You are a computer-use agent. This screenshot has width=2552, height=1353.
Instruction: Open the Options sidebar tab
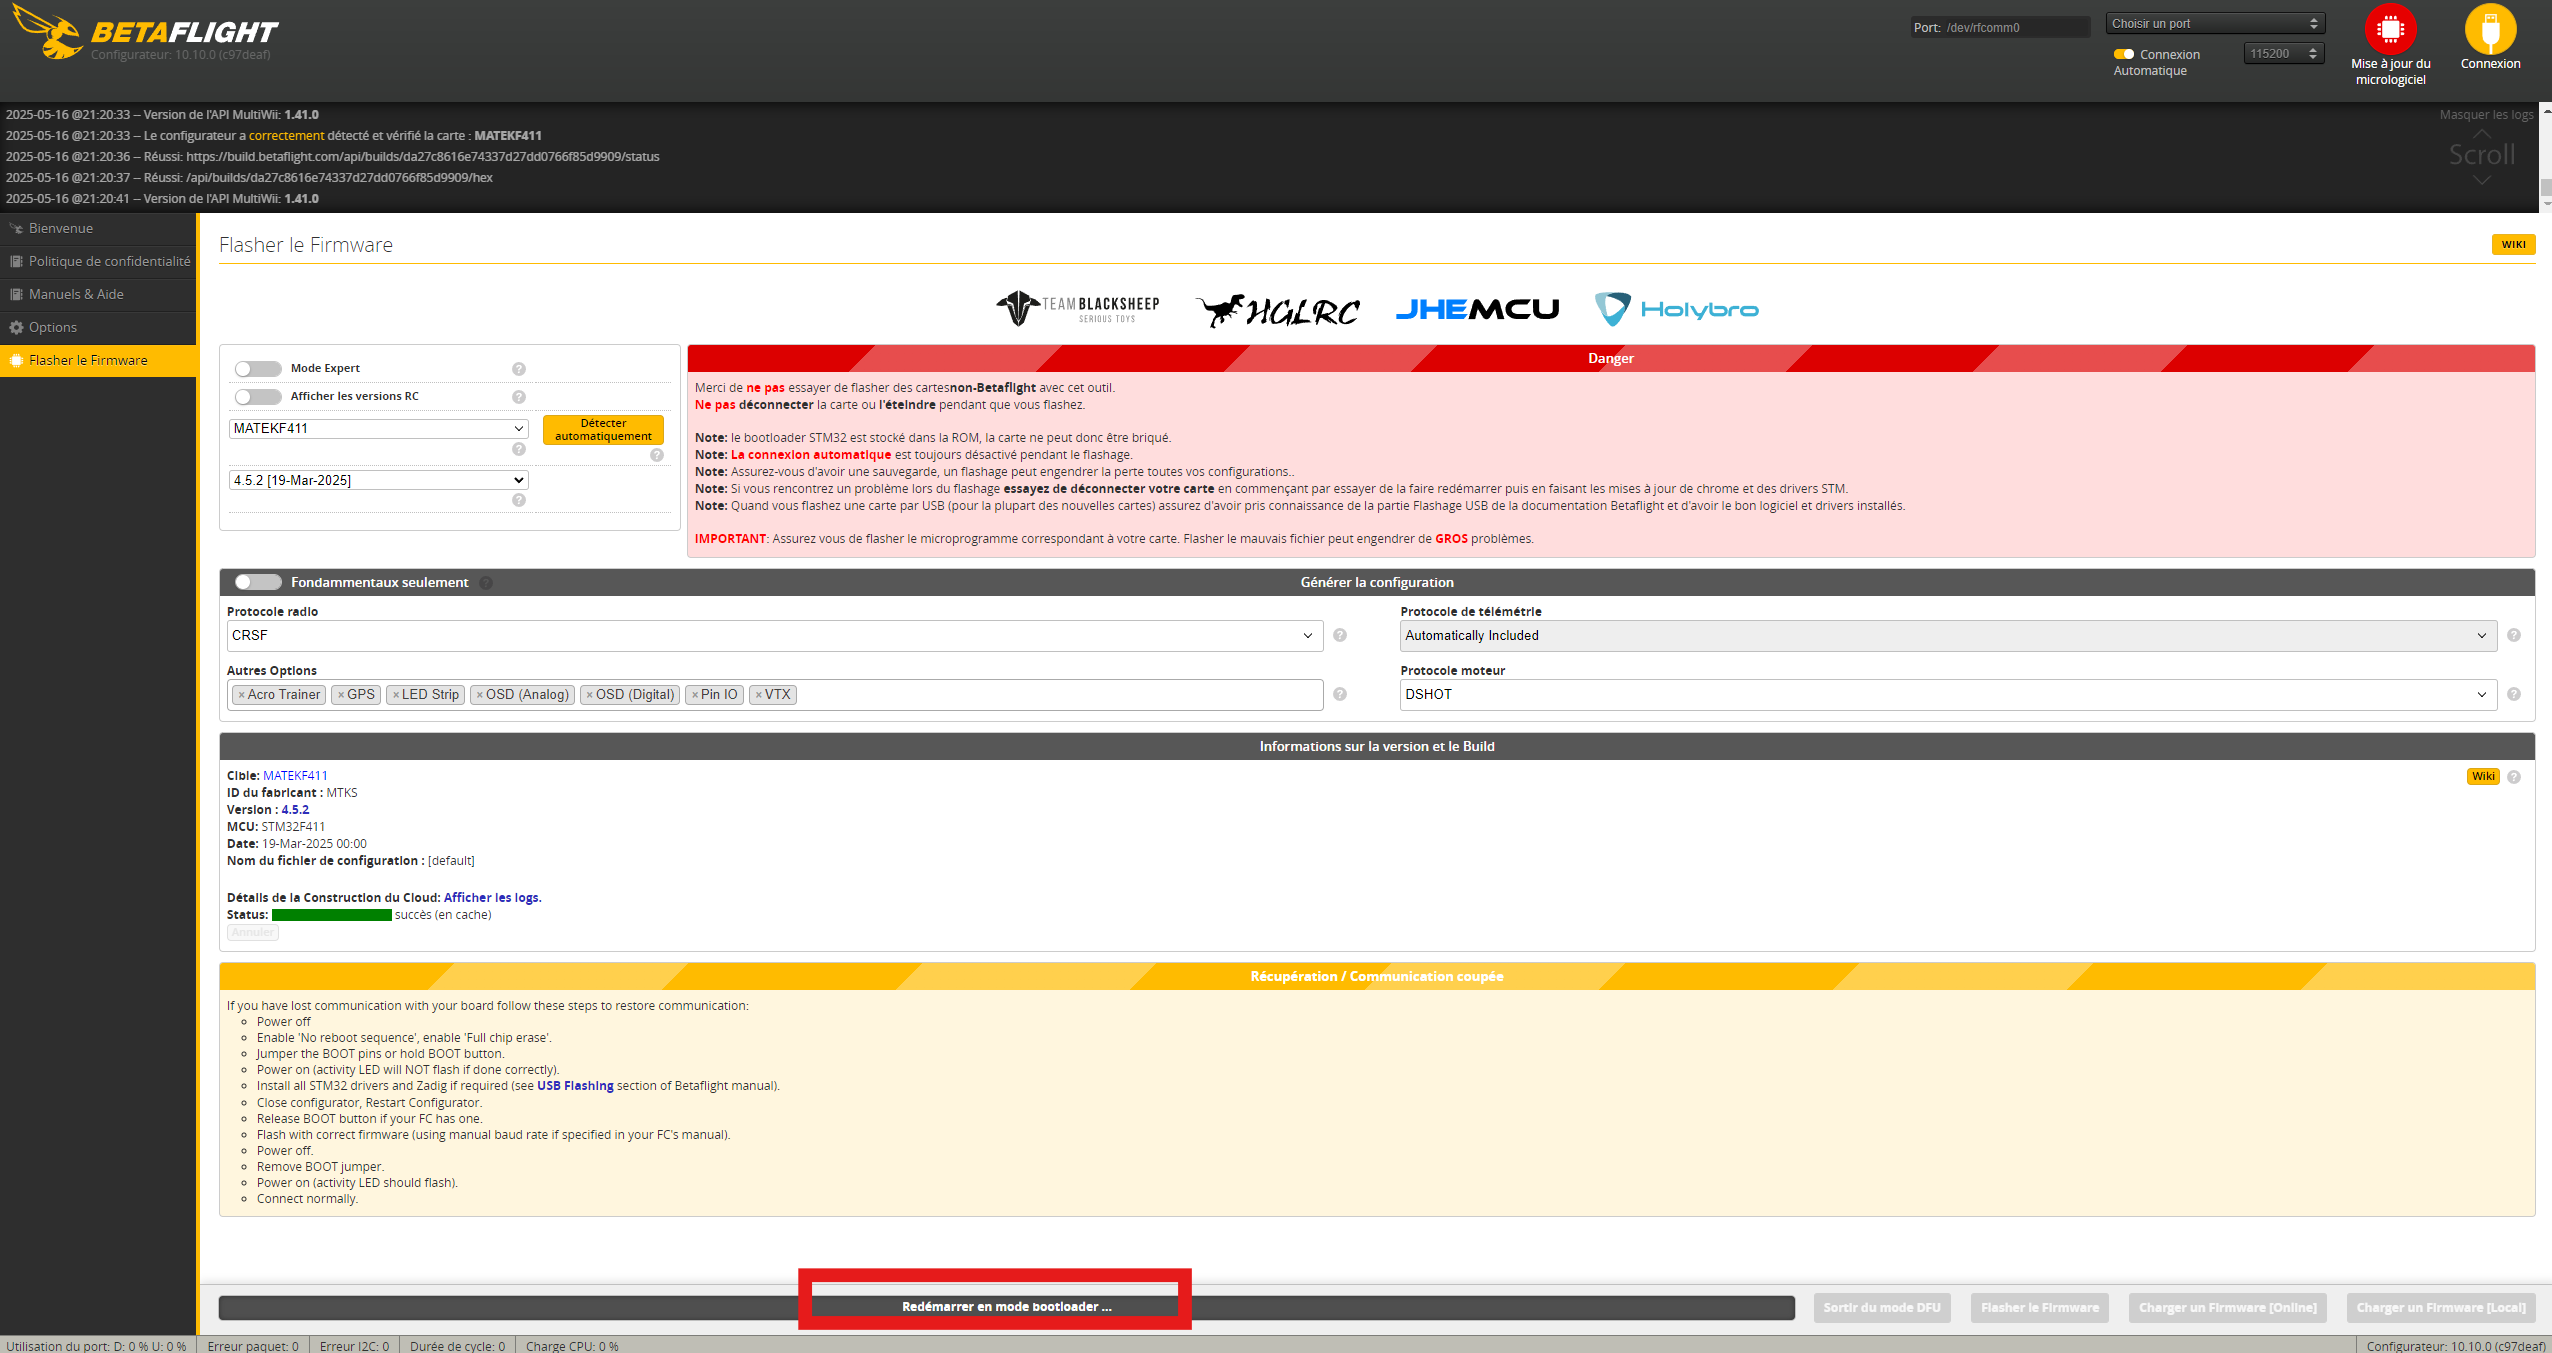(52, 328)
